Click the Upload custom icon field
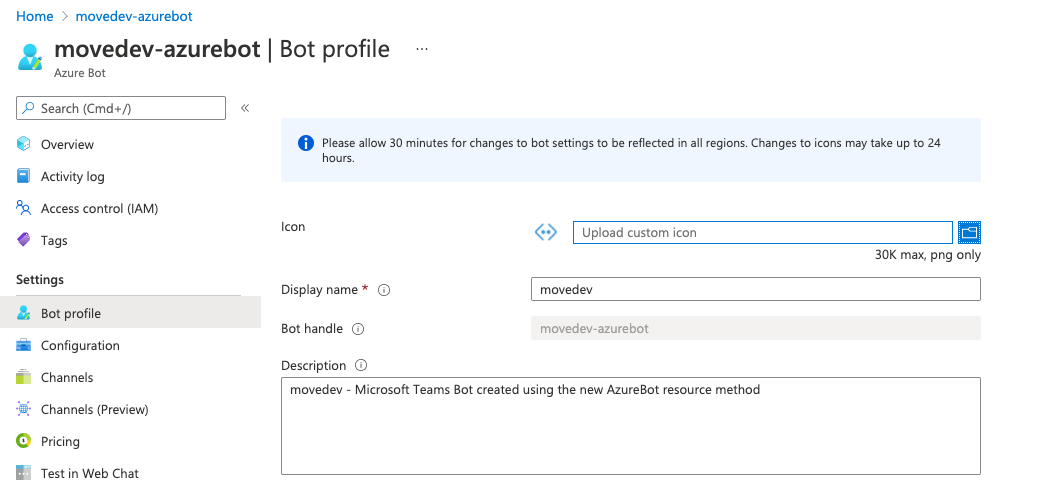Screen dimensions: 1043x493 point(762,232)
